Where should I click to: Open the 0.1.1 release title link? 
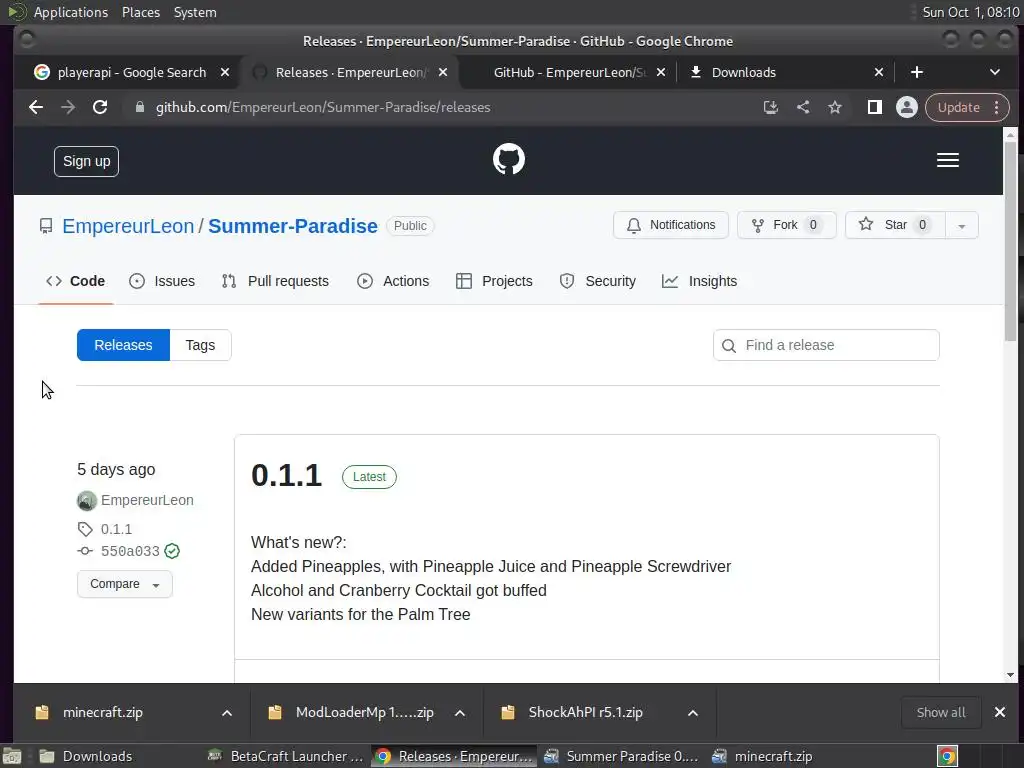(x=287, y=475)
